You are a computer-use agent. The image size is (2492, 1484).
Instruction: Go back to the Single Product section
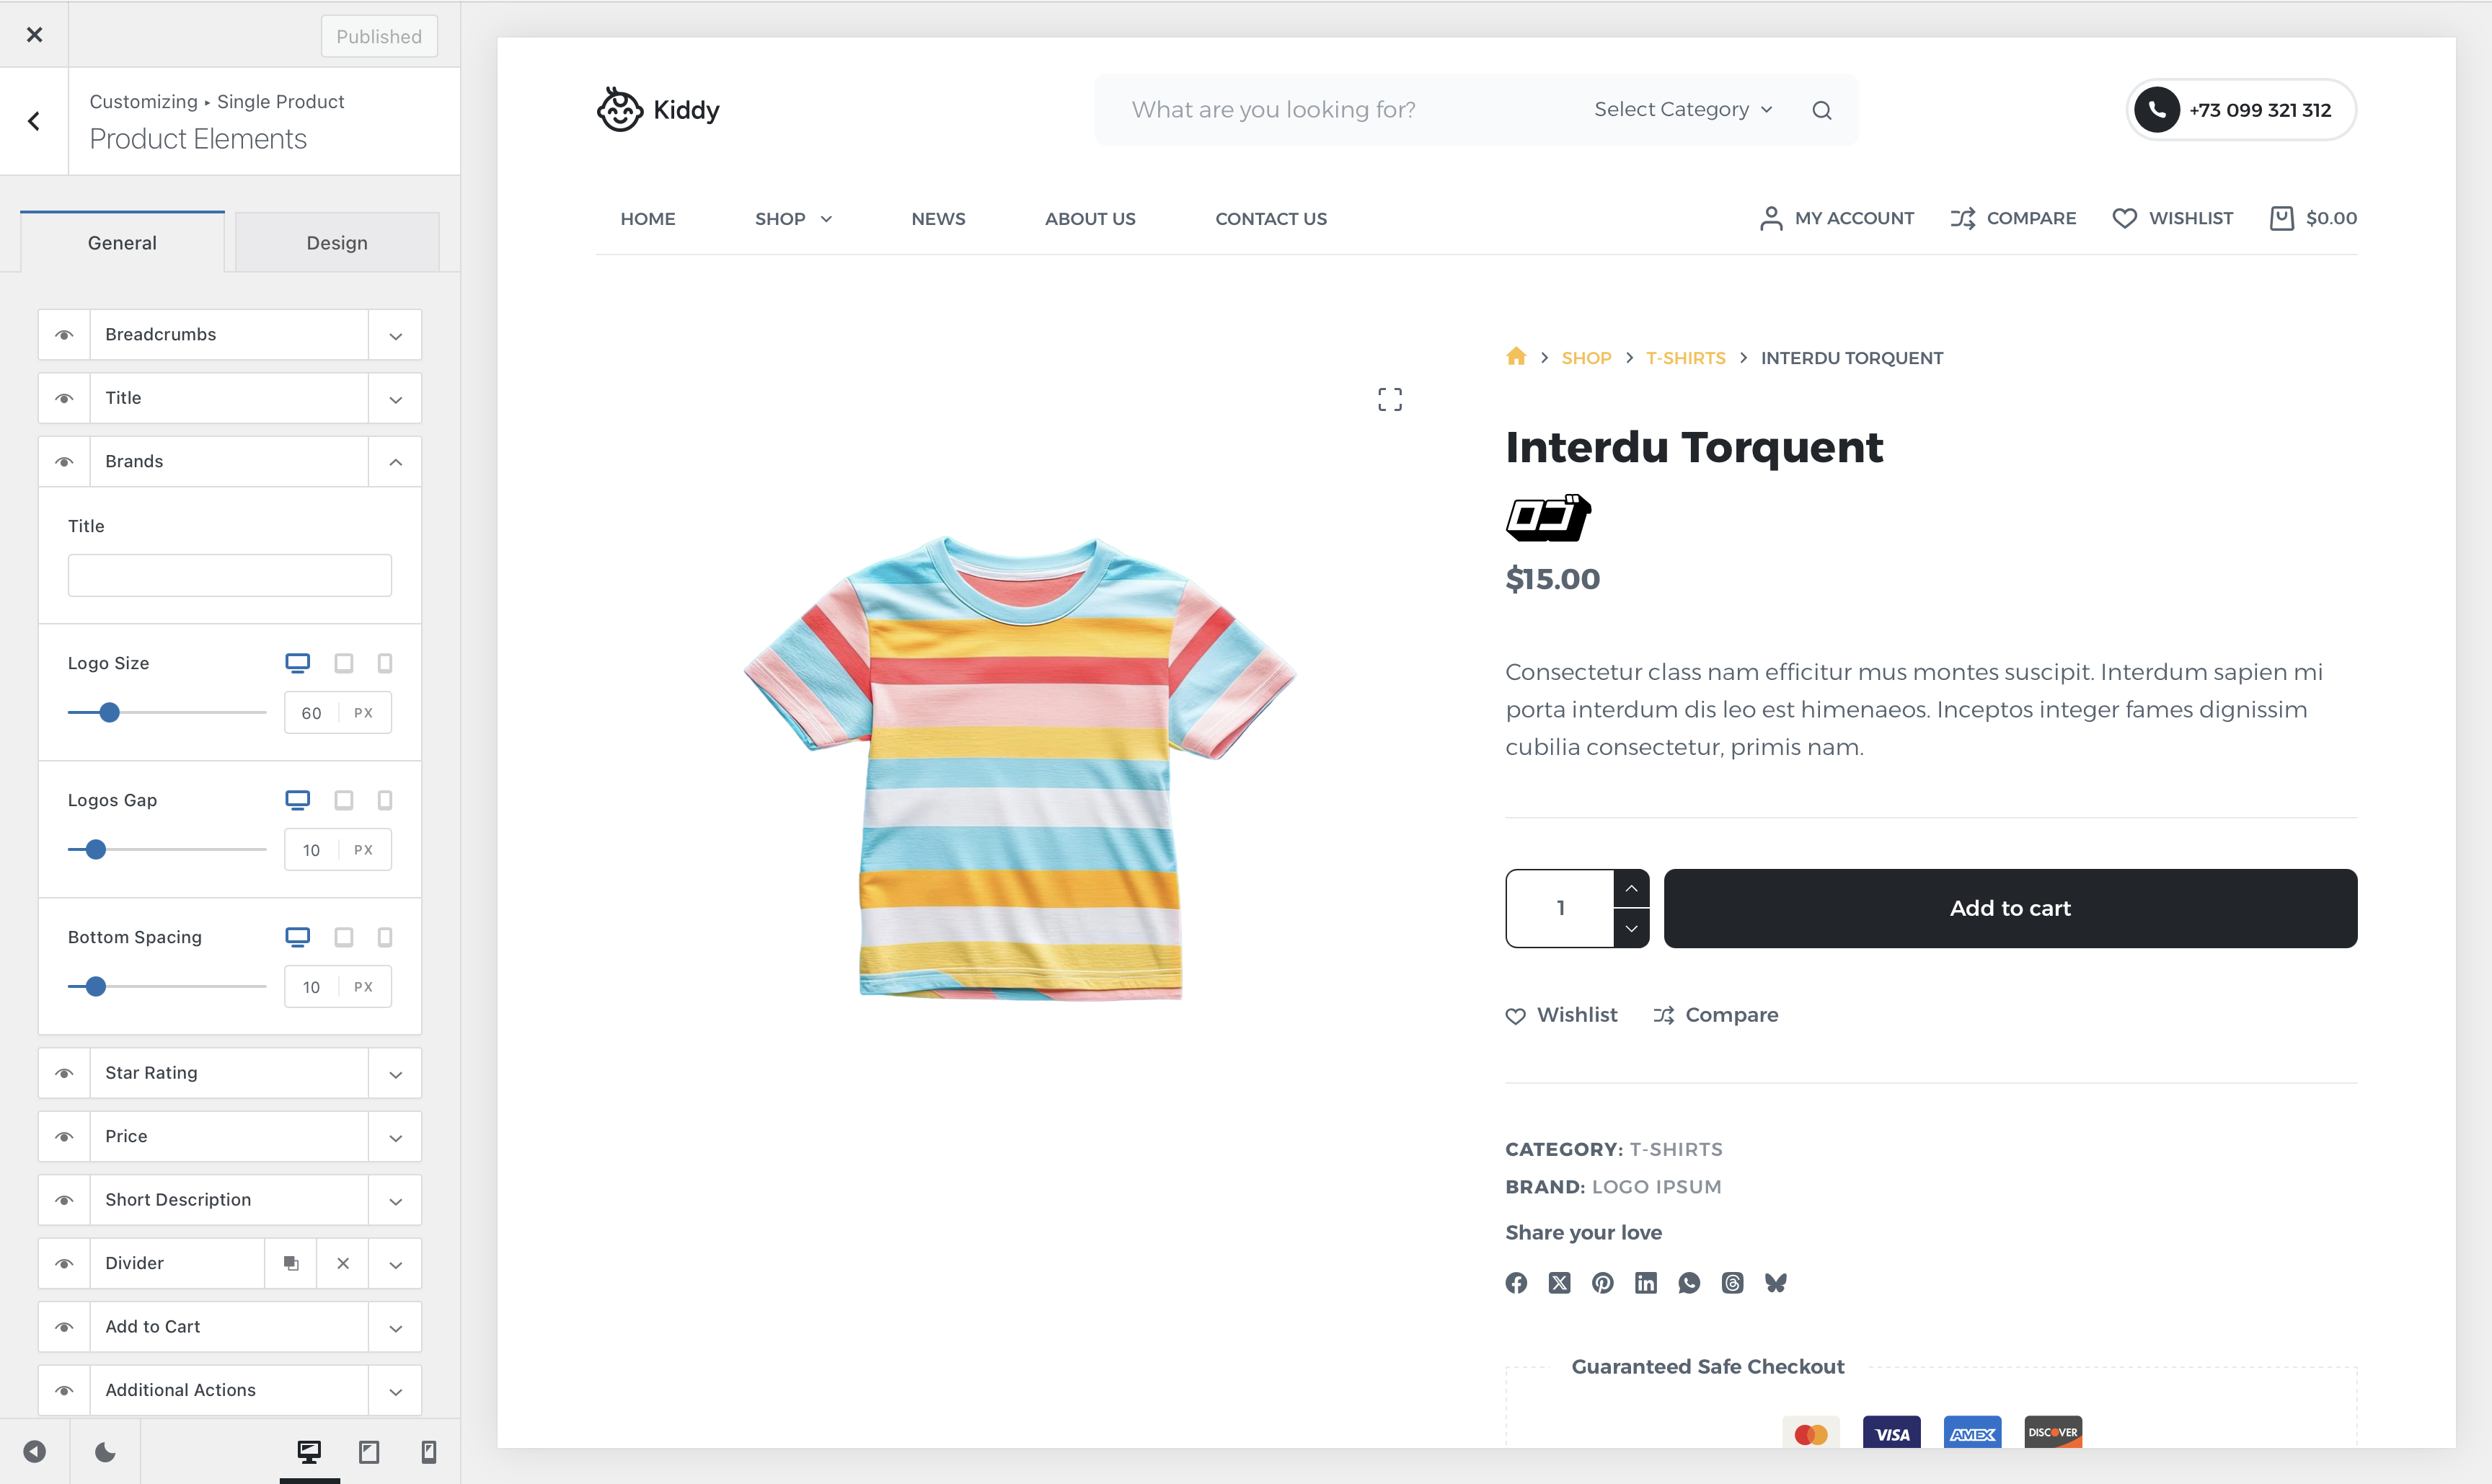click(34, 121)
